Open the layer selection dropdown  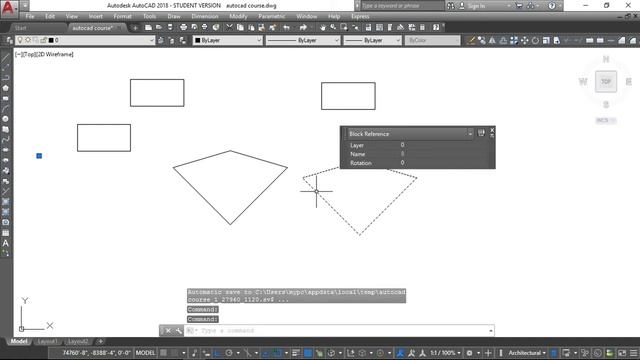151,40
